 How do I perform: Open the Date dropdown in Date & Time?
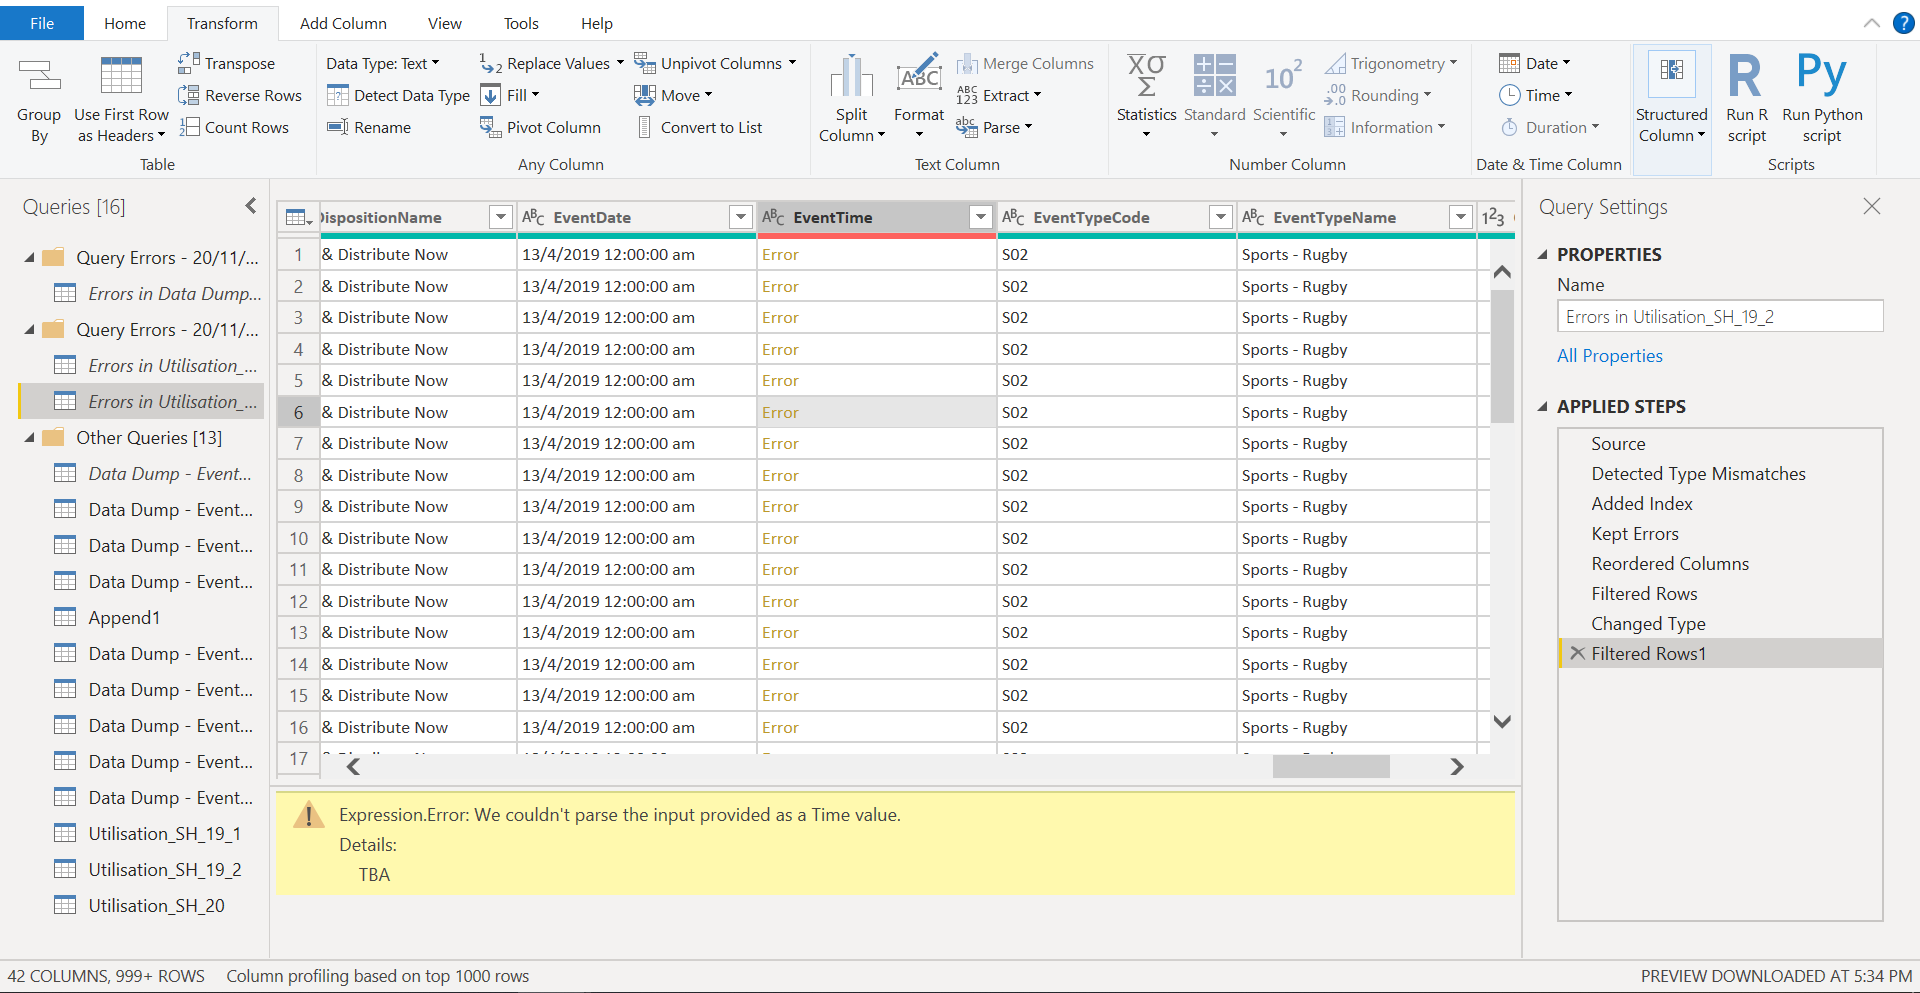(x=1535, y=63)
